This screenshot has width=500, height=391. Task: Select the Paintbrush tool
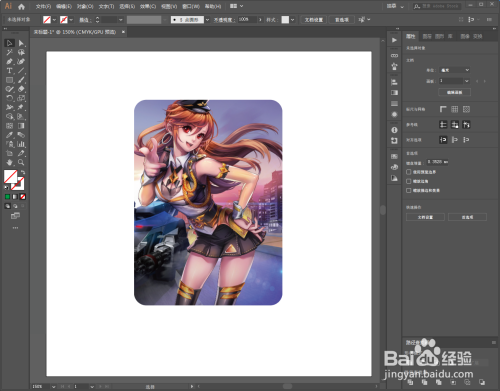[x=21, y=80]
